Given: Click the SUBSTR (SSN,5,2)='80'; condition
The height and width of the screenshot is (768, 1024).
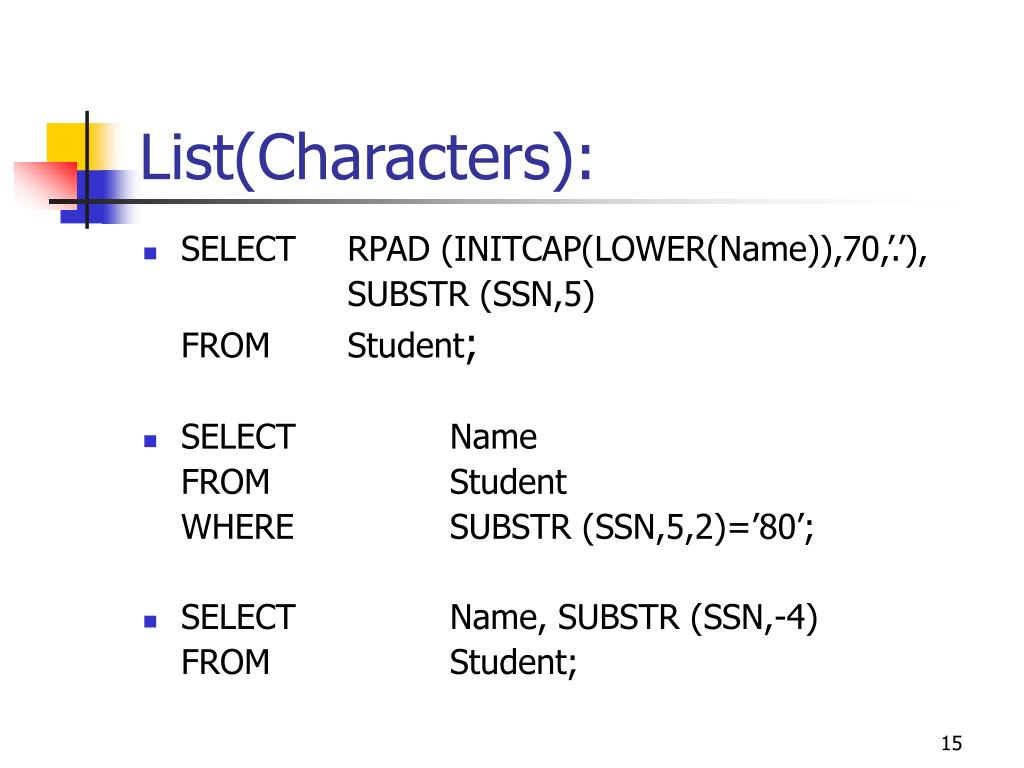Looking at the screenshot, I should [x=632, y=528].
